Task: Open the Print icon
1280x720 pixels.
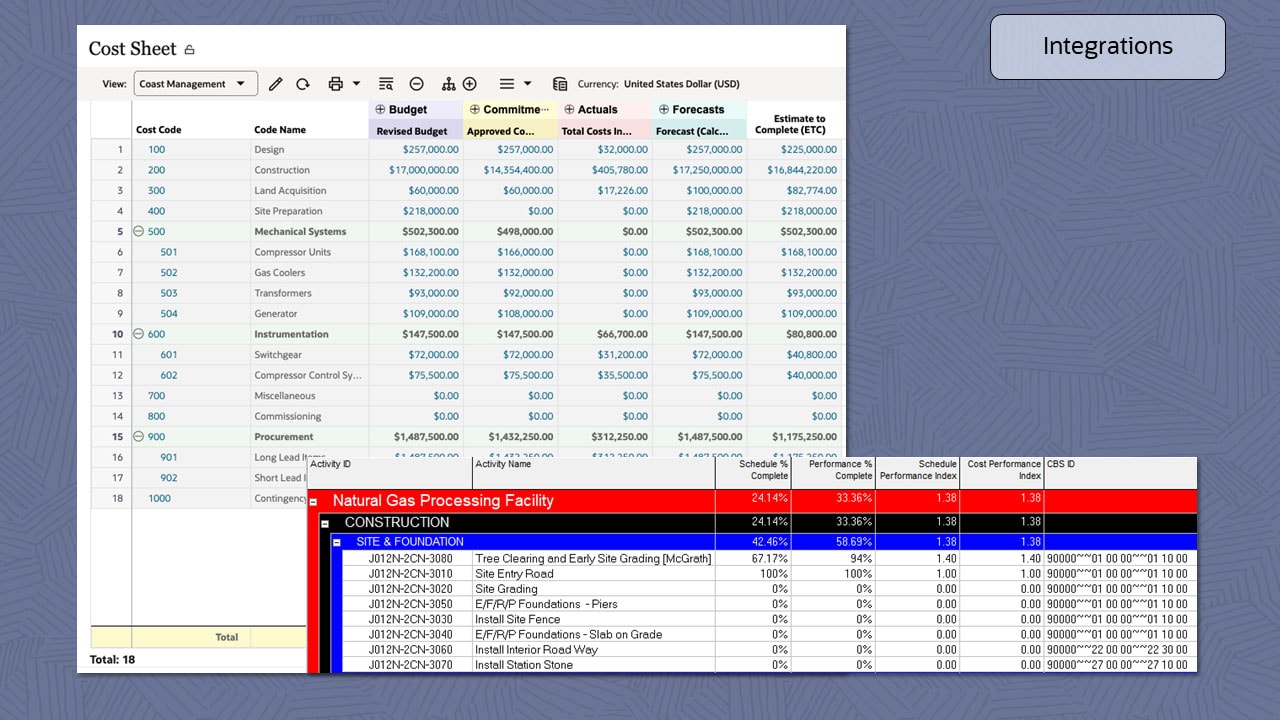Action: (x=338, y=83)
